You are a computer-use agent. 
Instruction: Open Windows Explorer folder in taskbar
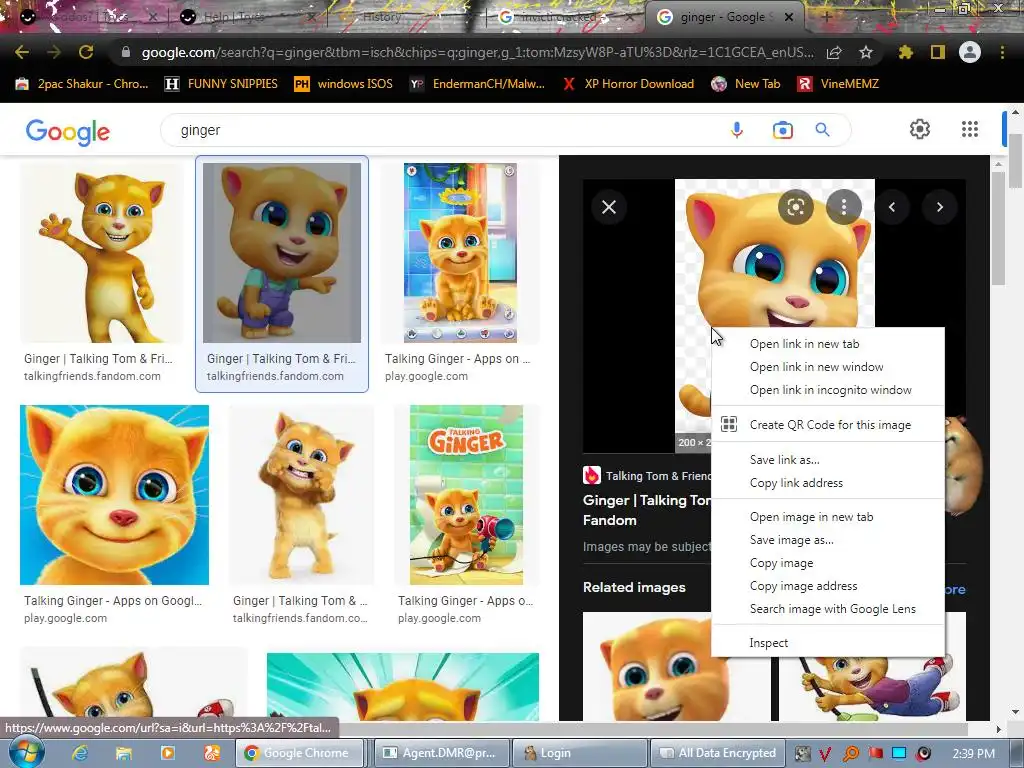click(x=123, y=753)
